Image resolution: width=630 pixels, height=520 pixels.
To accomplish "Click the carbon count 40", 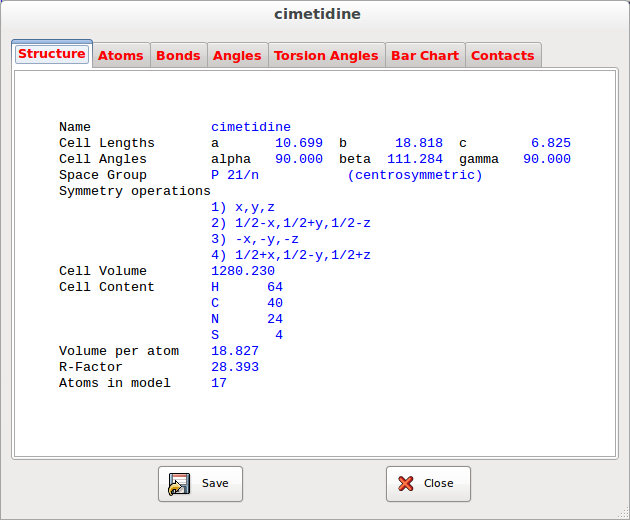I will click(x=275, y=303).
